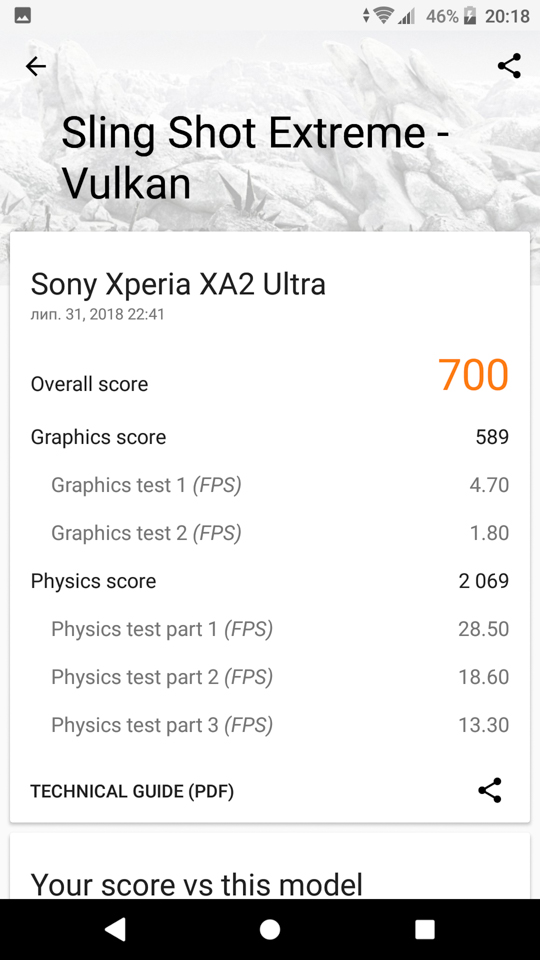
Task: Tap Physics test part 3 (FPS) row
Action: [x=280, y=725]
